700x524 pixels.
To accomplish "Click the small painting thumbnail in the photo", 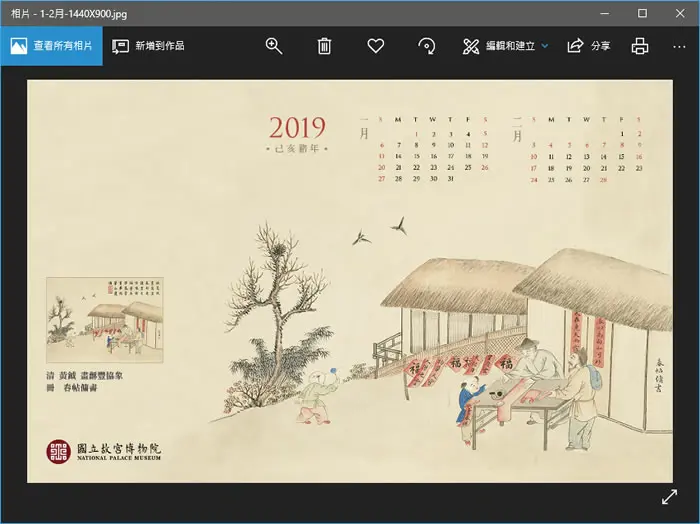I will point(105,320).
